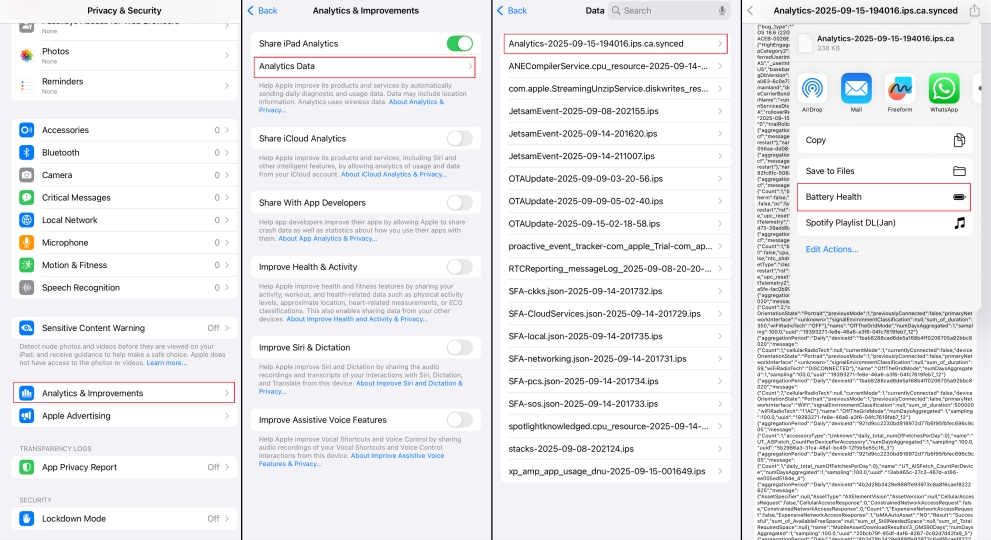Choose Save to Files action
991x540 pixels.
[884, 171]
